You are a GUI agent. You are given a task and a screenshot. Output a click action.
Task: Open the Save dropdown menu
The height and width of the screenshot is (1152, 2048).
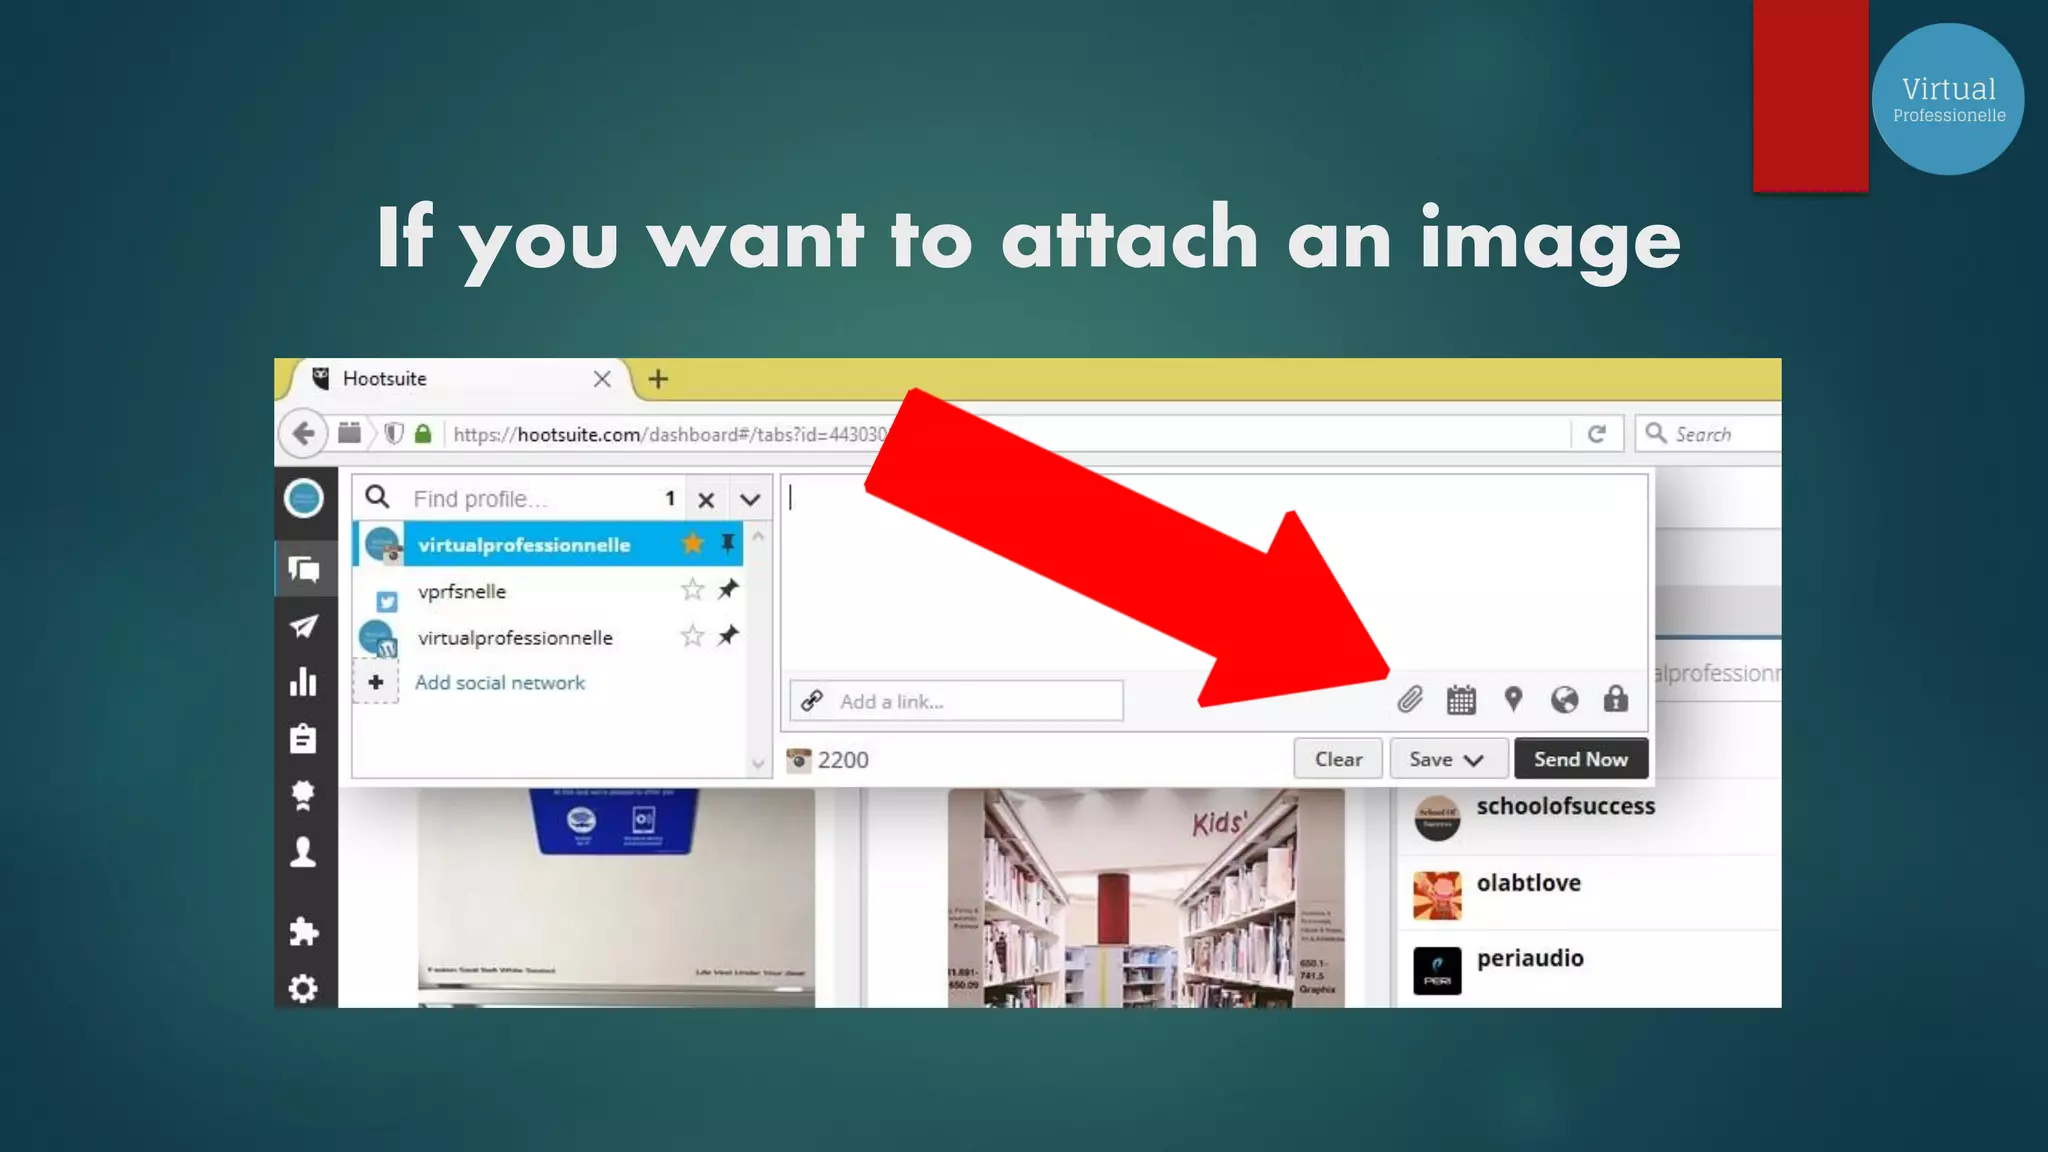[1447, 759]
